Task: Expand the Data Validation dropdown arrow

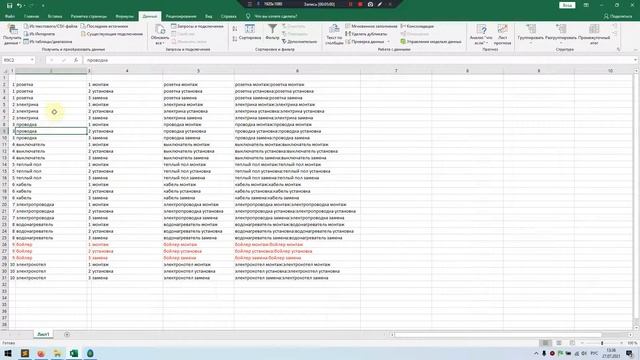Action: coord(388,42)
